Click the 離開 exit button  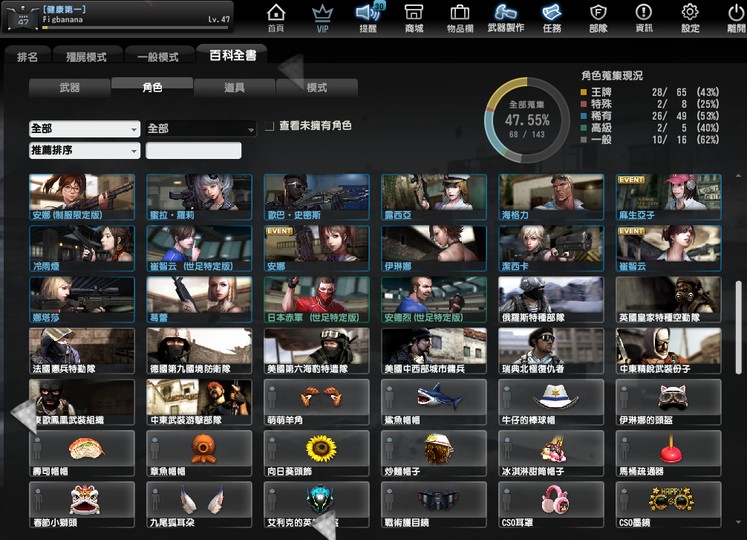tap(736, 18)
